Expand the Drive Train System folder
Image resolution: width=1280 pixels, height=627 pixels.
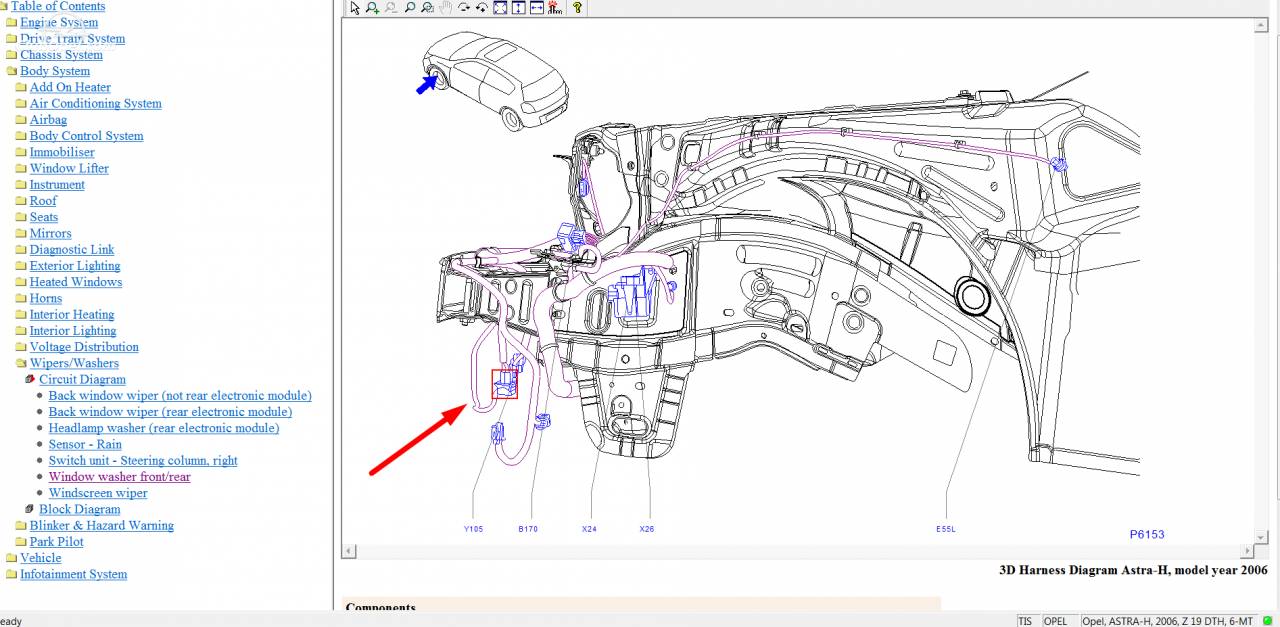pos(12,39)
